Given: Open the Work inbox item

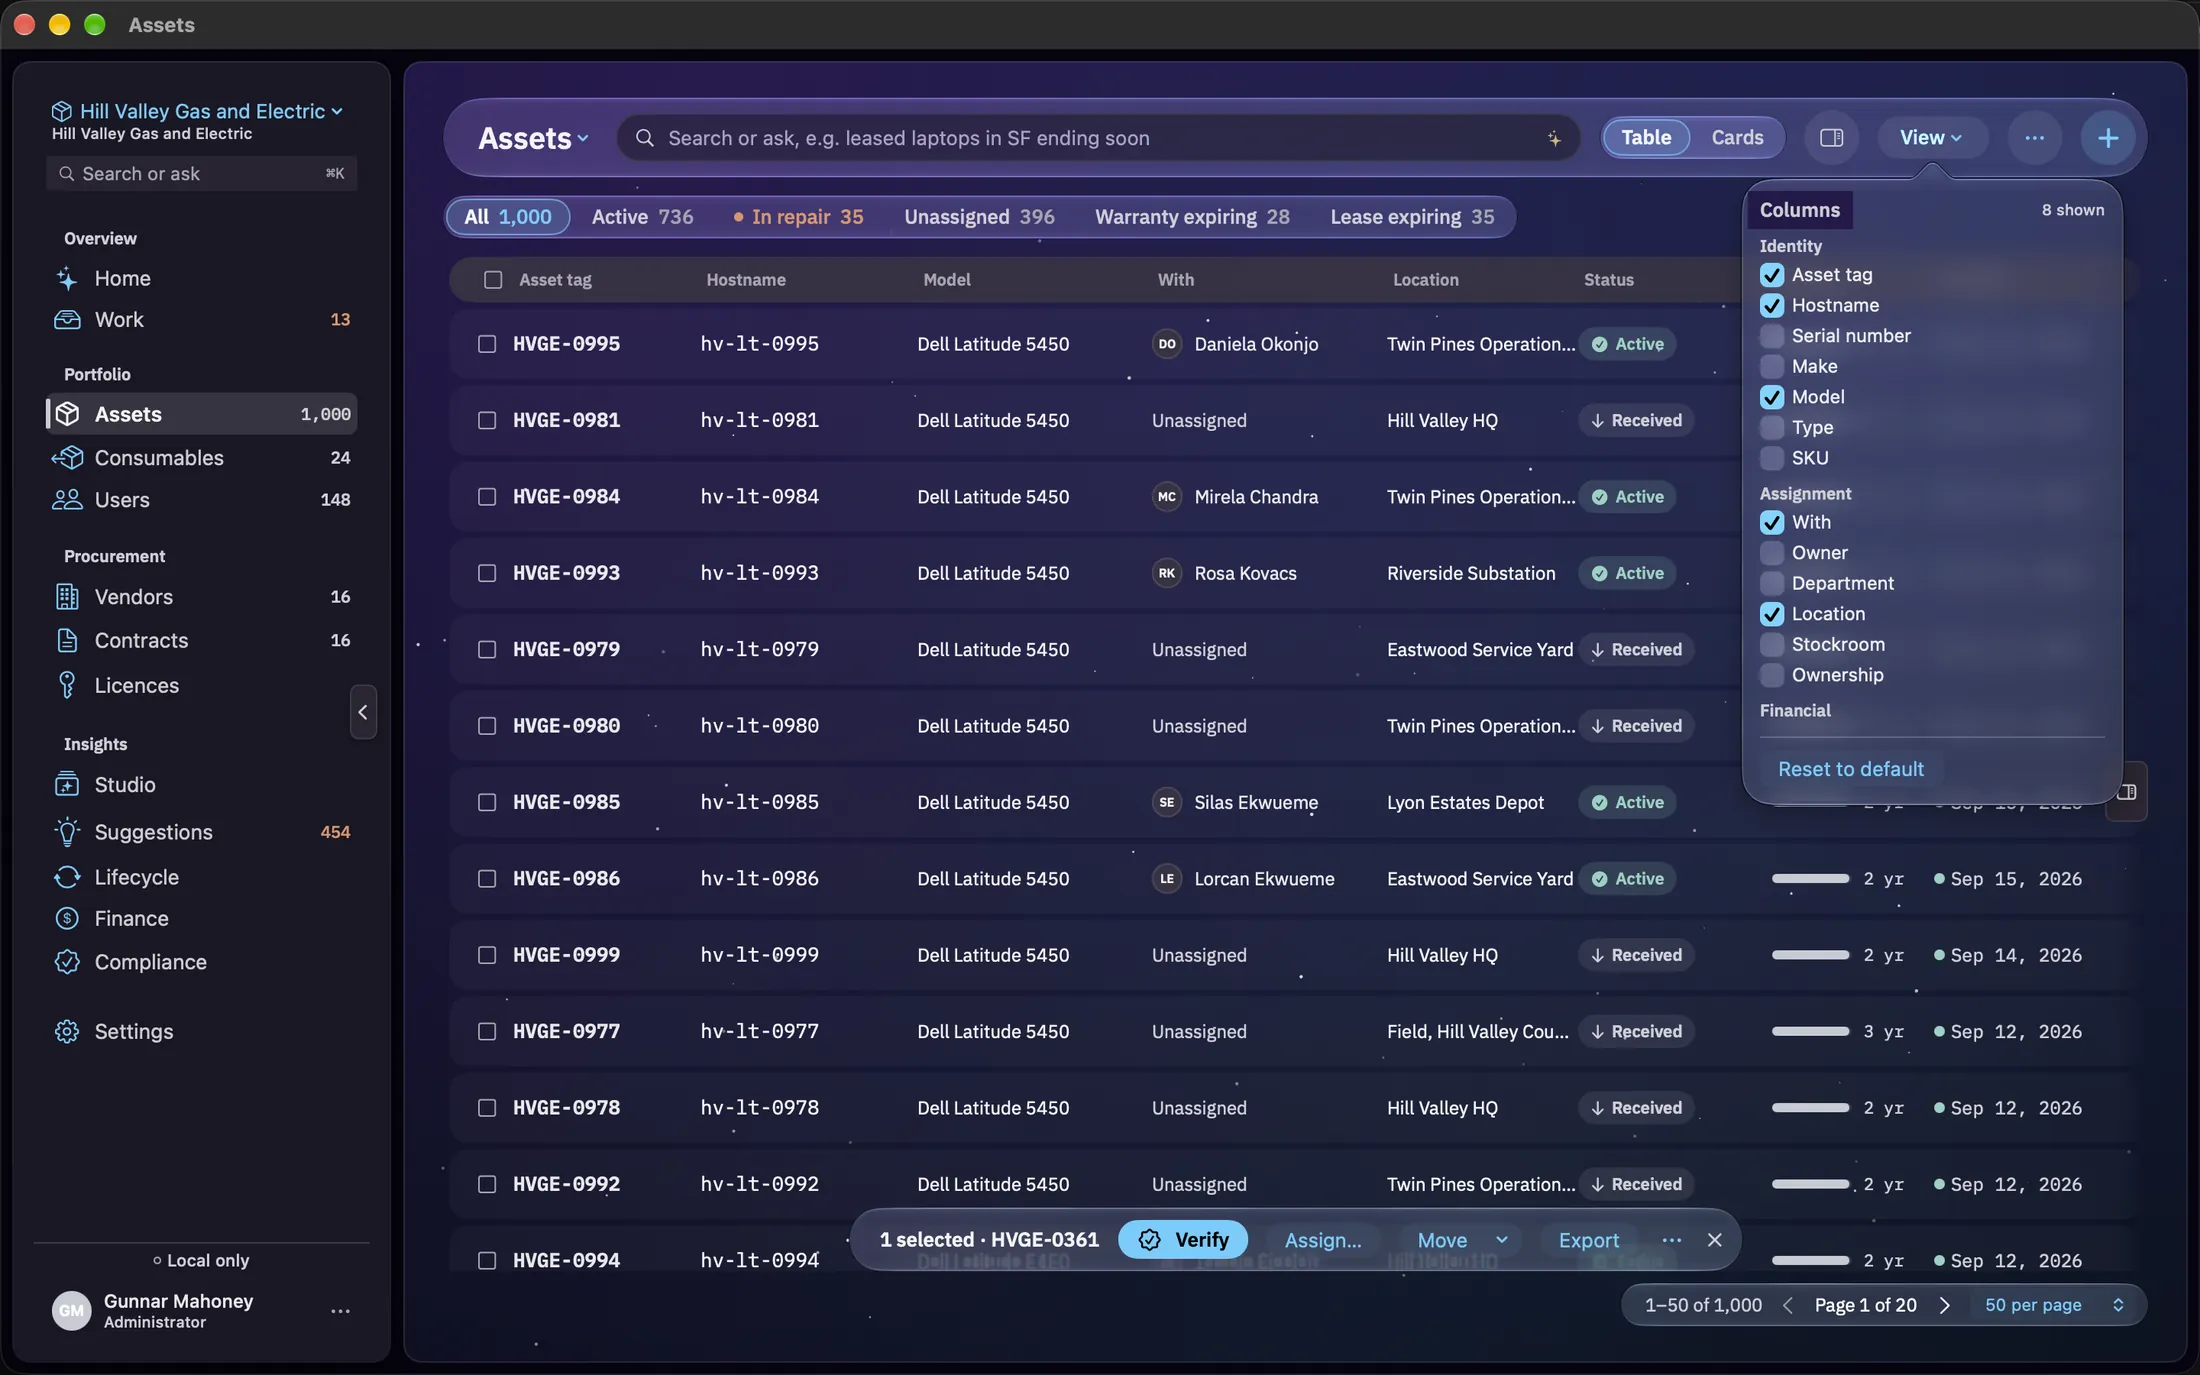Looking at the screenshot, I should [201, 320].
